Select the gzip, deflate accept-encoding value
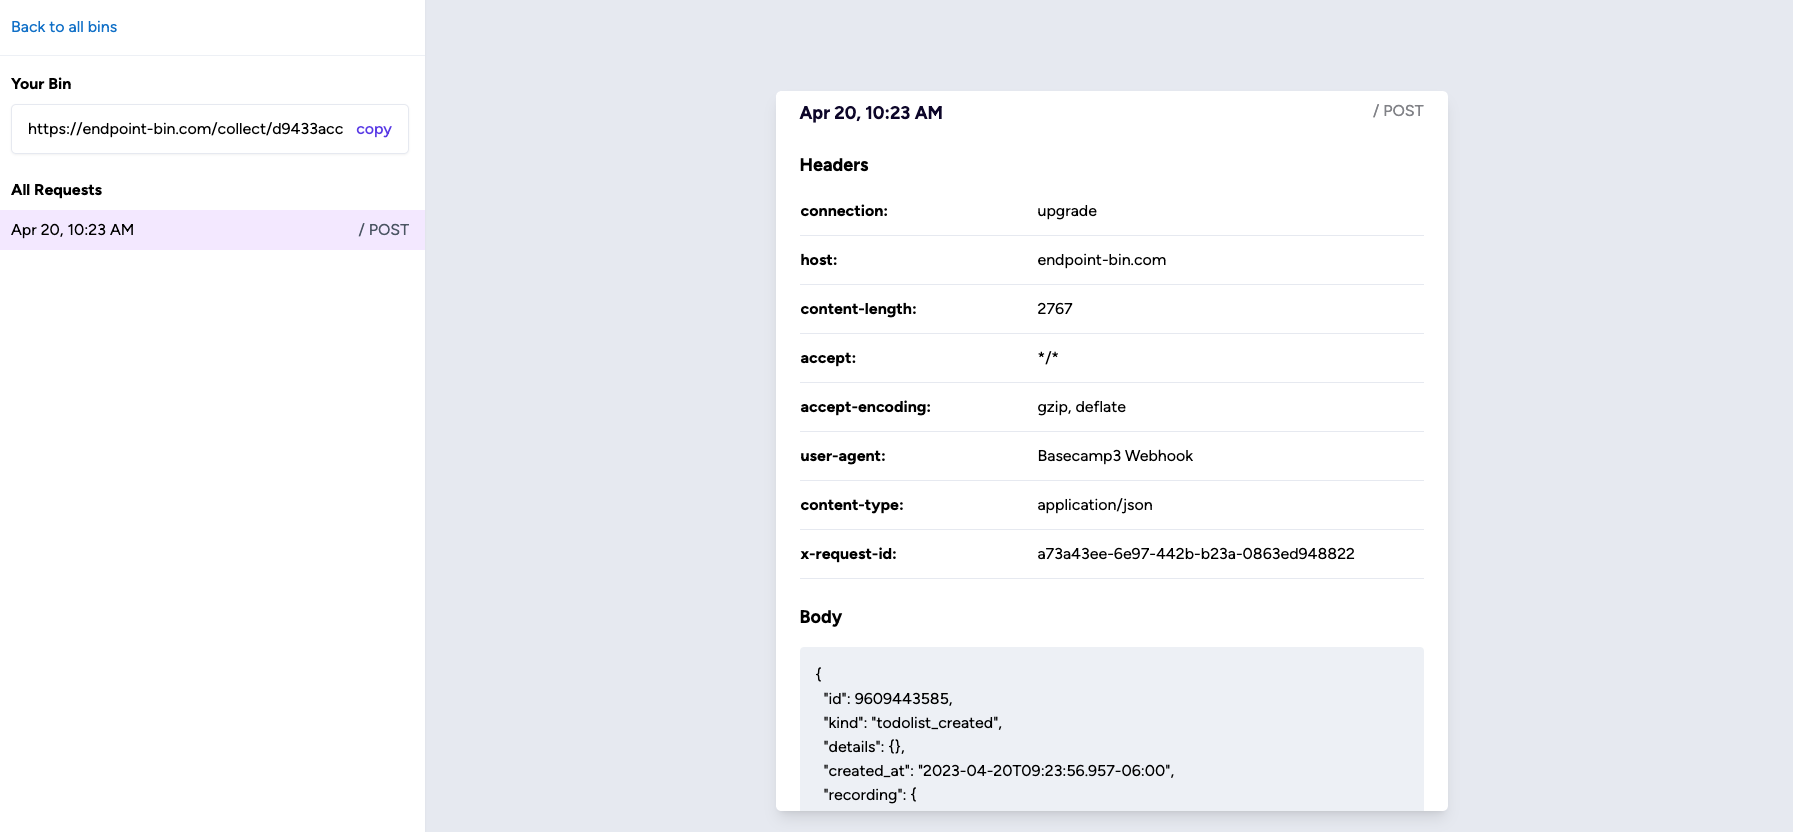The image size is (1793, 832). tap(1081, 407)
